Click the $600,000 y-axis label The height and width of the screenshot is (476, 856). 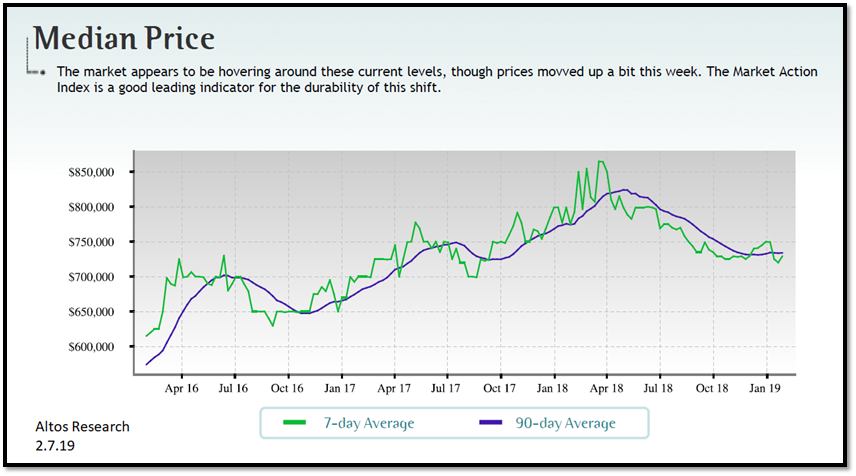(94, 347)
